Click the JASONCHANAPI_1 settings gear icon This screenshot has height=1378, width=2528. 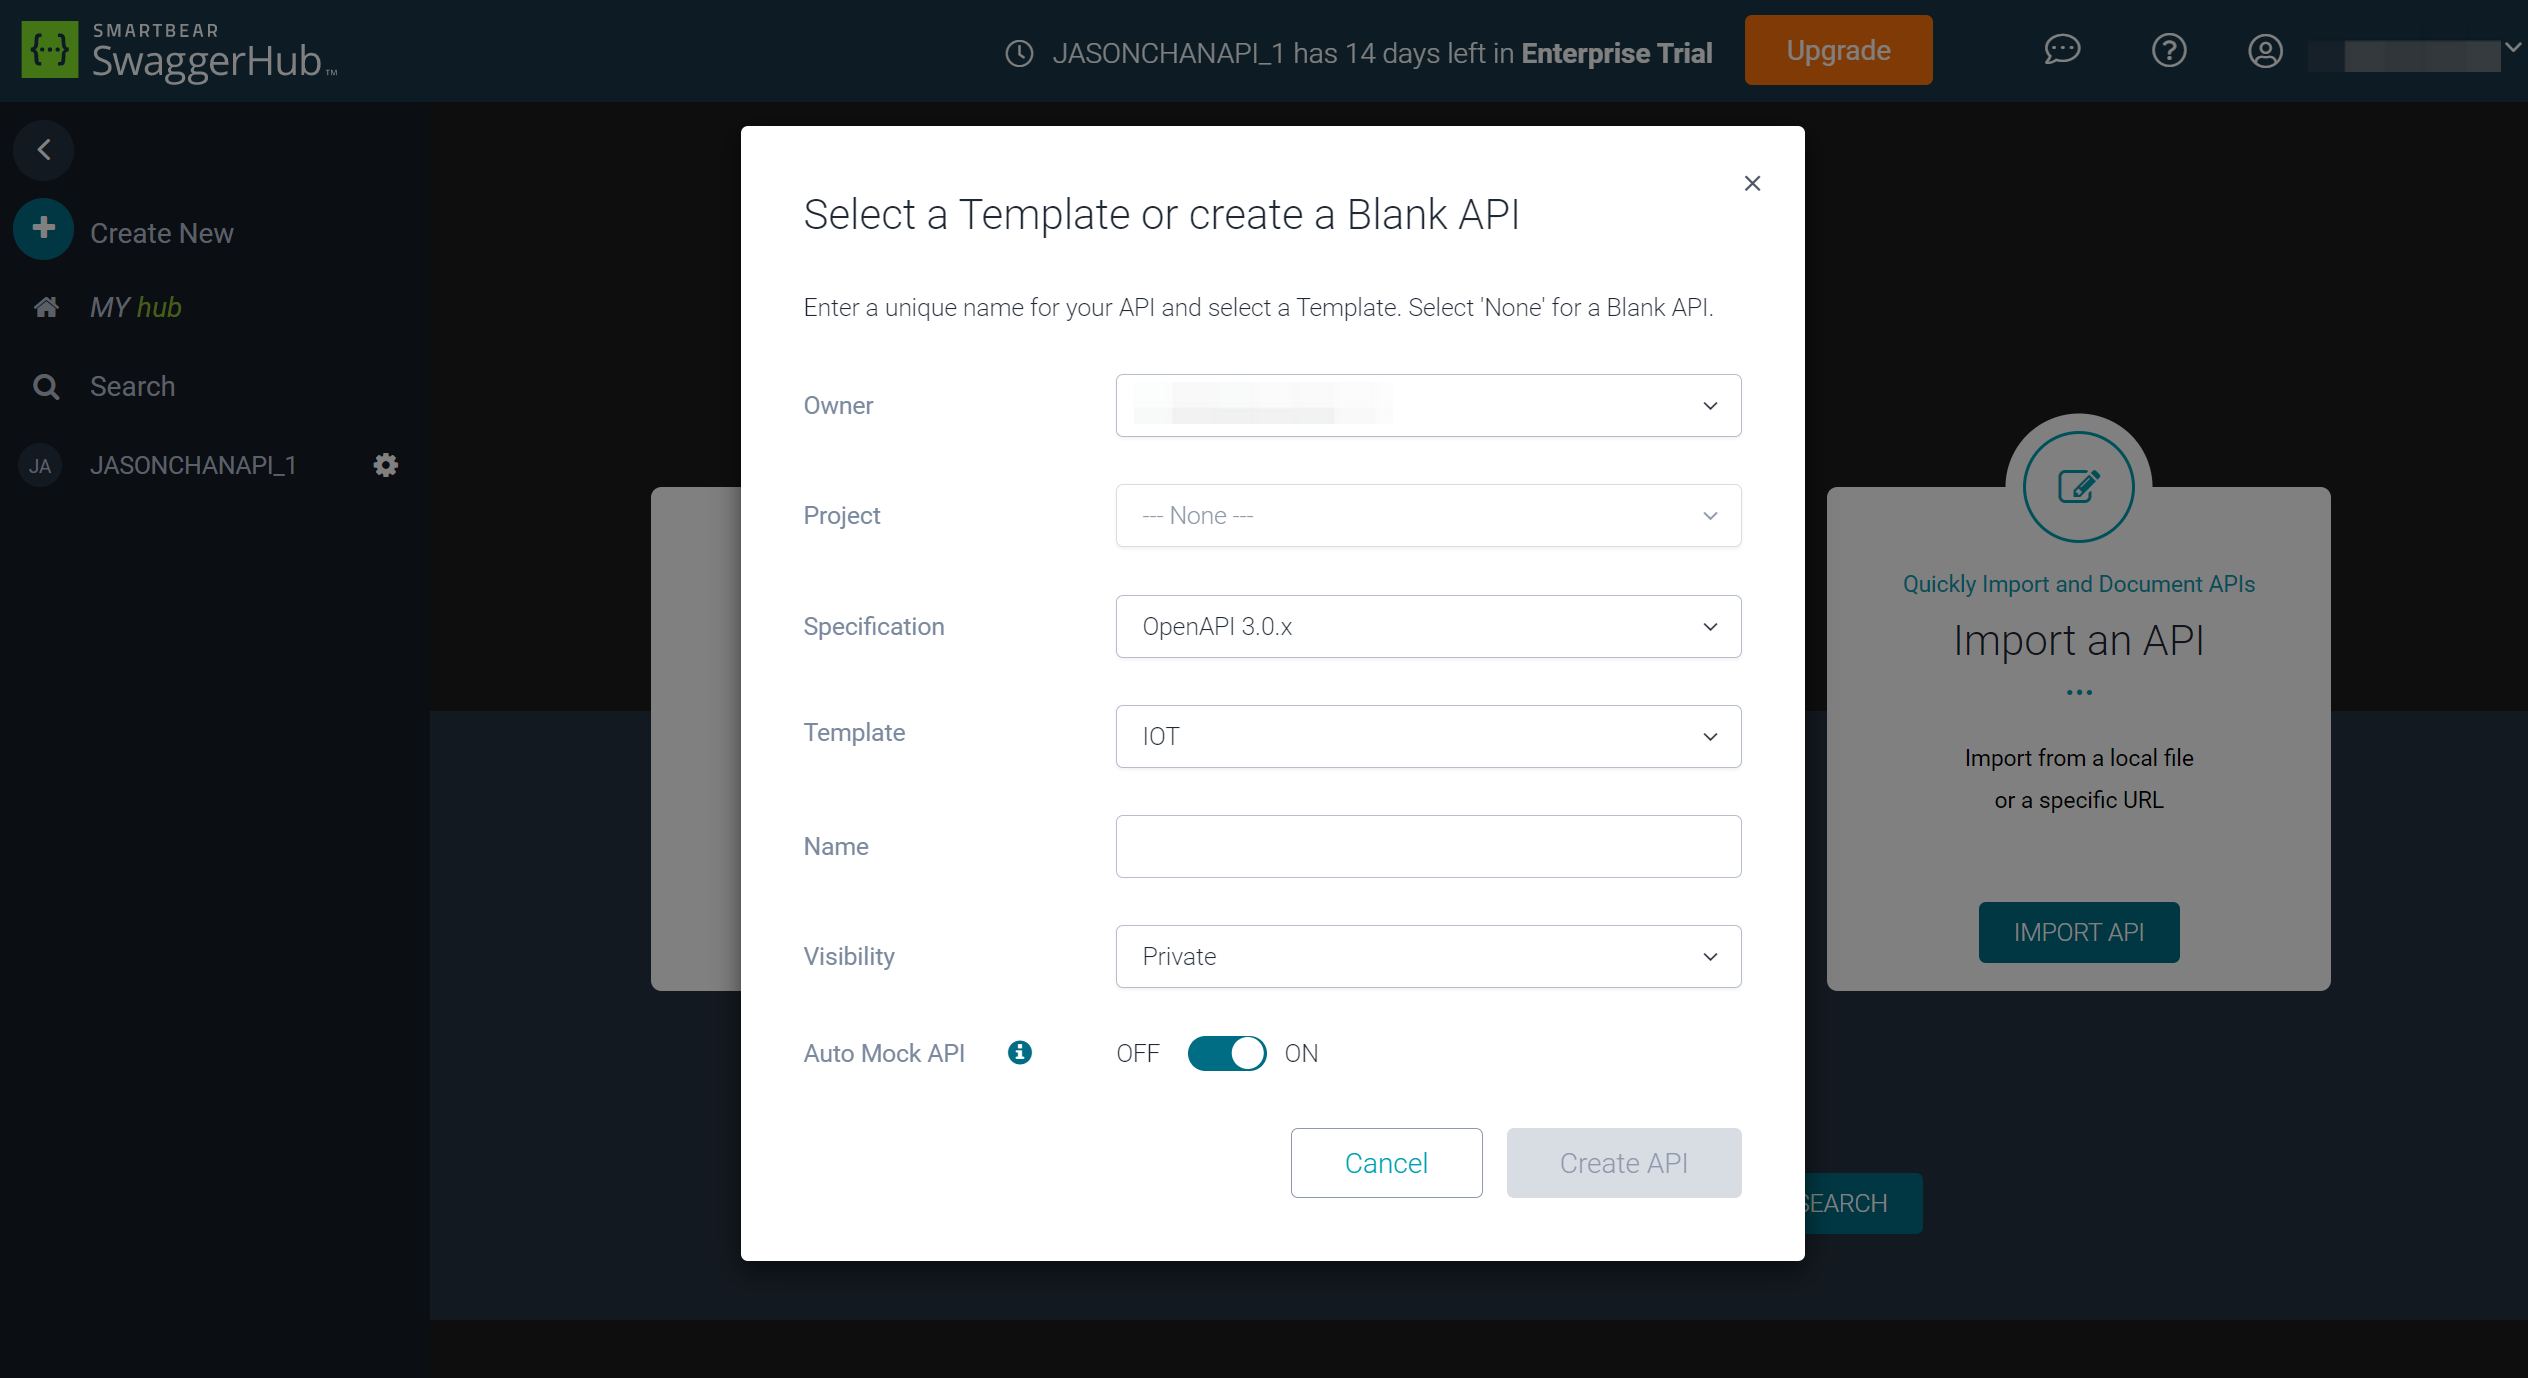[x=387, y=465]
